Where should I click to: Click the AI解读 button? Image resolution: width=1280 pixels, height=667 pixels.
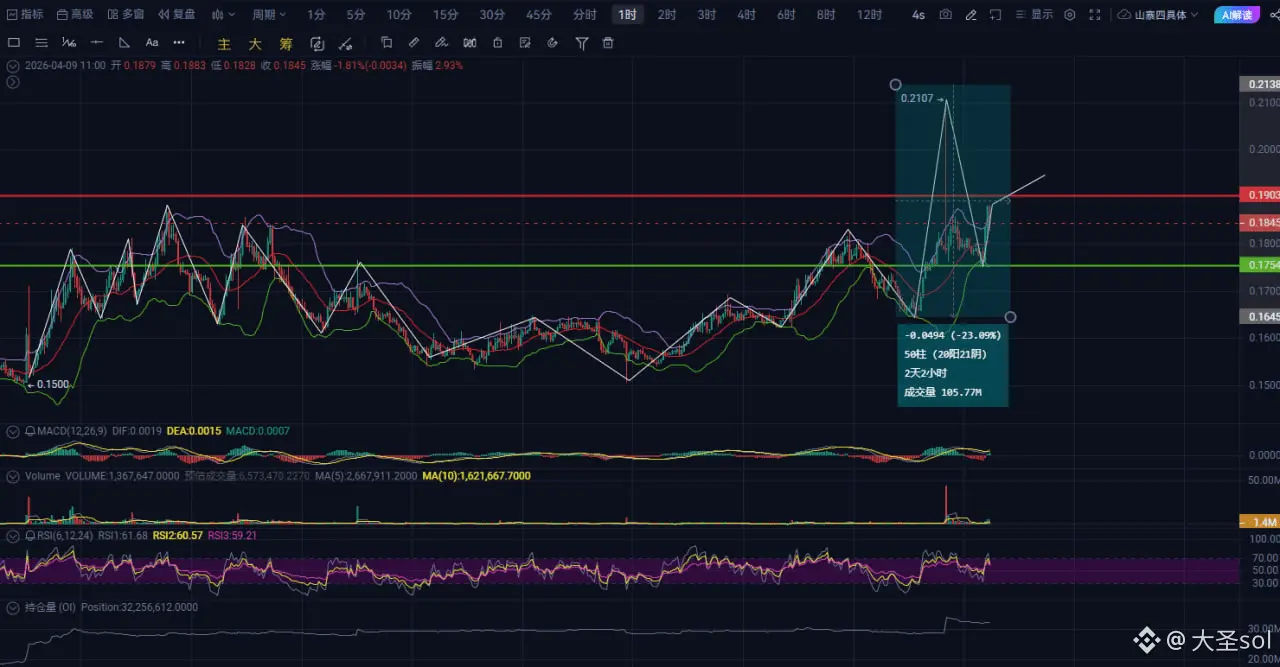tap(1236, 15)
